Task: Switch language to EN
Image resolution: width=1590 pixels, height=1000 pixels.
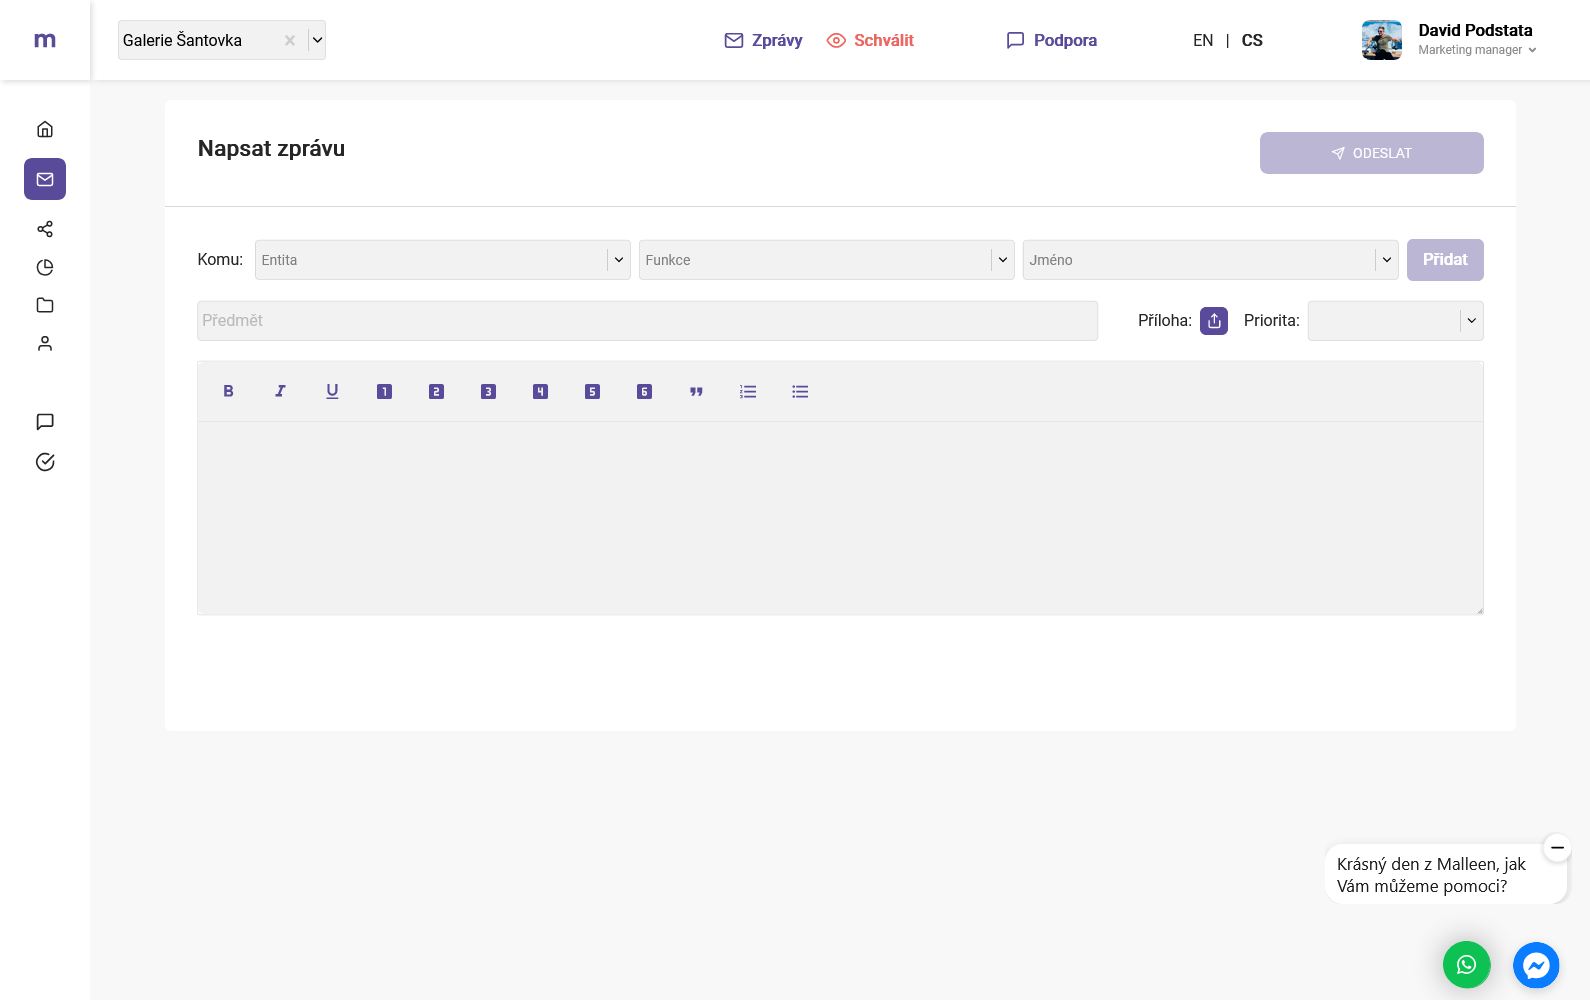Action: pos(1203,40)
